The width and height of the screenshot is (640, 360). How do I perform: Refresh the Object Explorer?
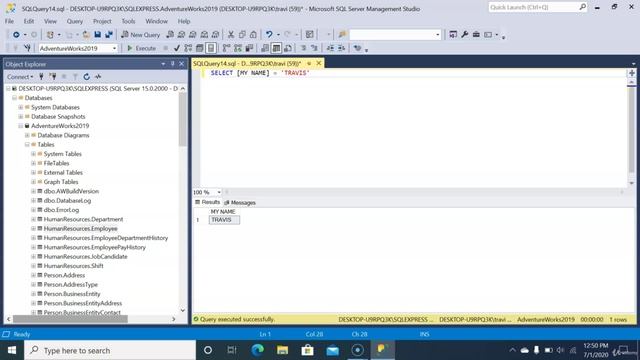(x=87, y=77)
